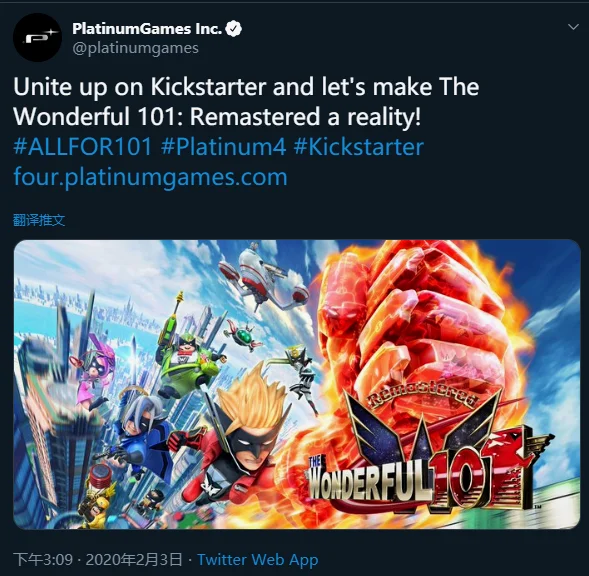Open PlatinumGames Inc. display name link
Screen dimensions: 589x576
[147, 29]
